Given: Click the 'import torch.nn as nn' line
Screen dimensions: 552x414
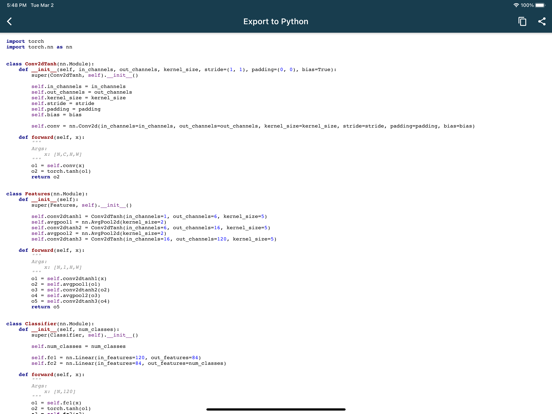Looking at the screenshot, I should click(39, 47).
